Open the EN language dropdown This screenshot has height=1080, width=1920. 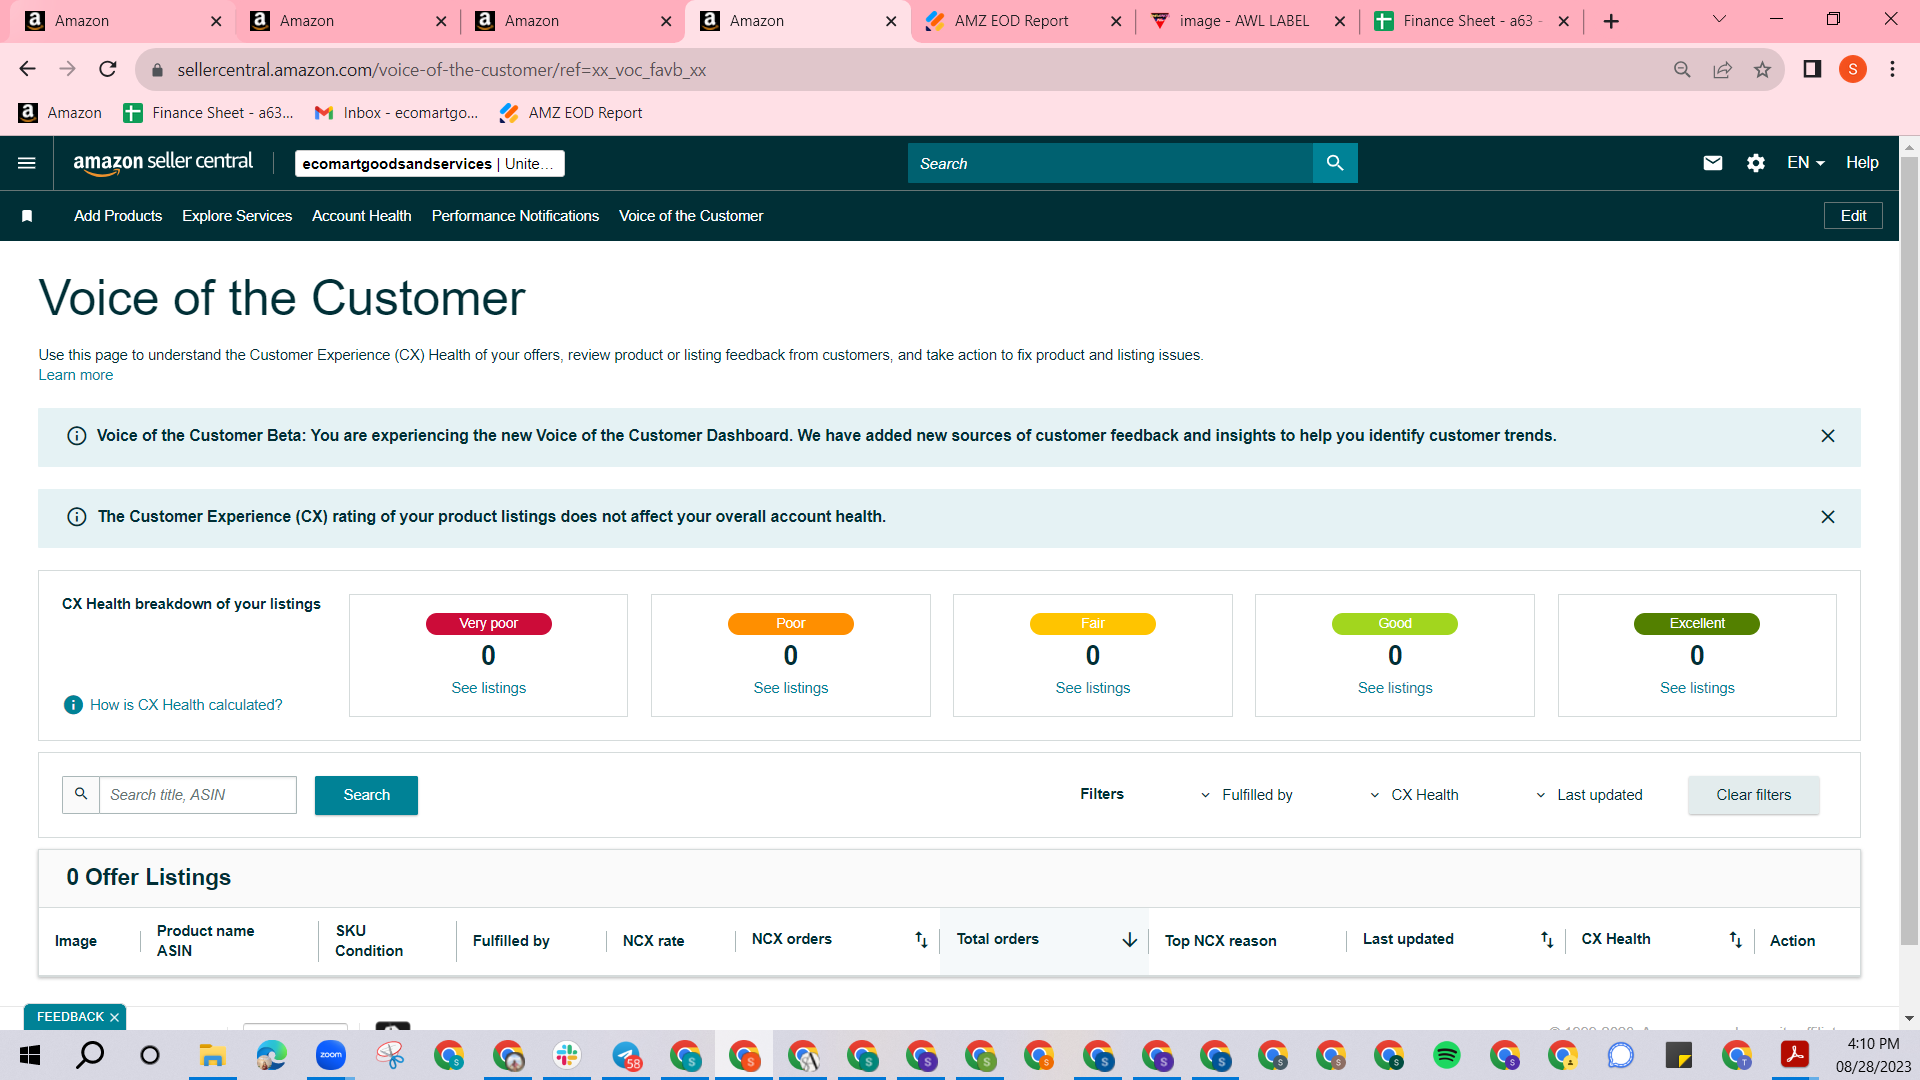pos(1806,163)
